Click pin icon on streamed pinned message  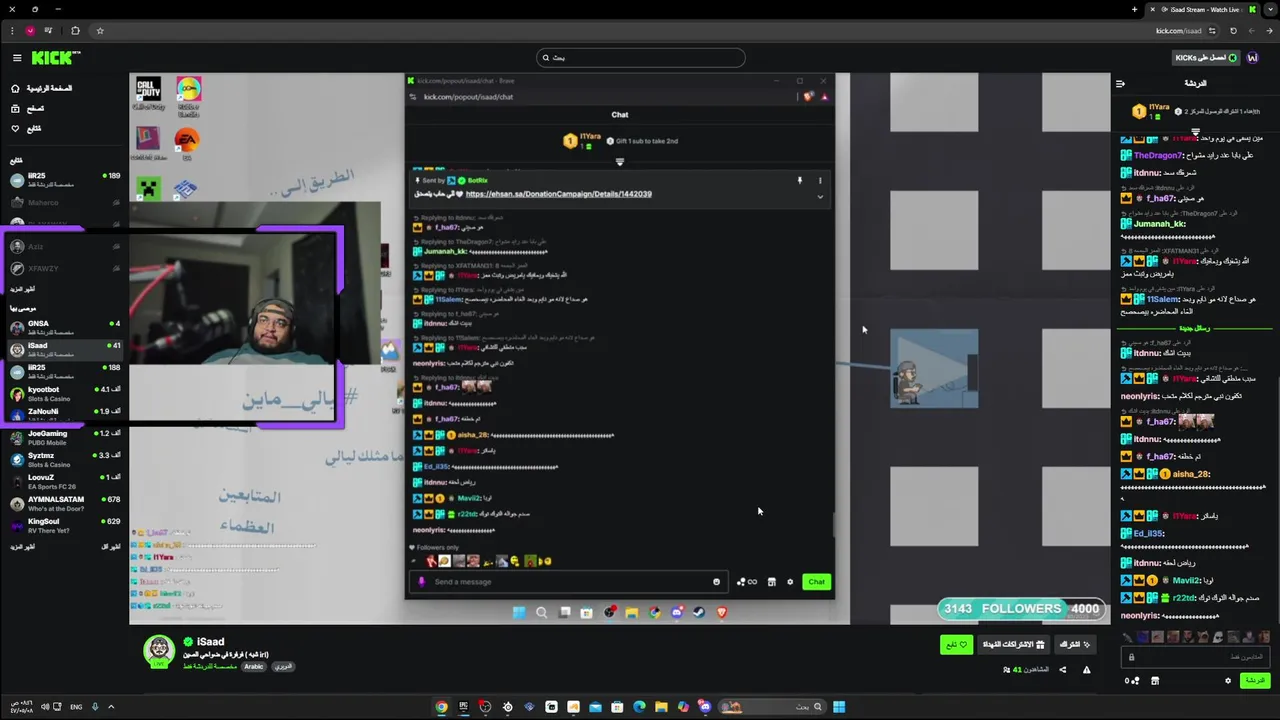(x=799, y=181)
